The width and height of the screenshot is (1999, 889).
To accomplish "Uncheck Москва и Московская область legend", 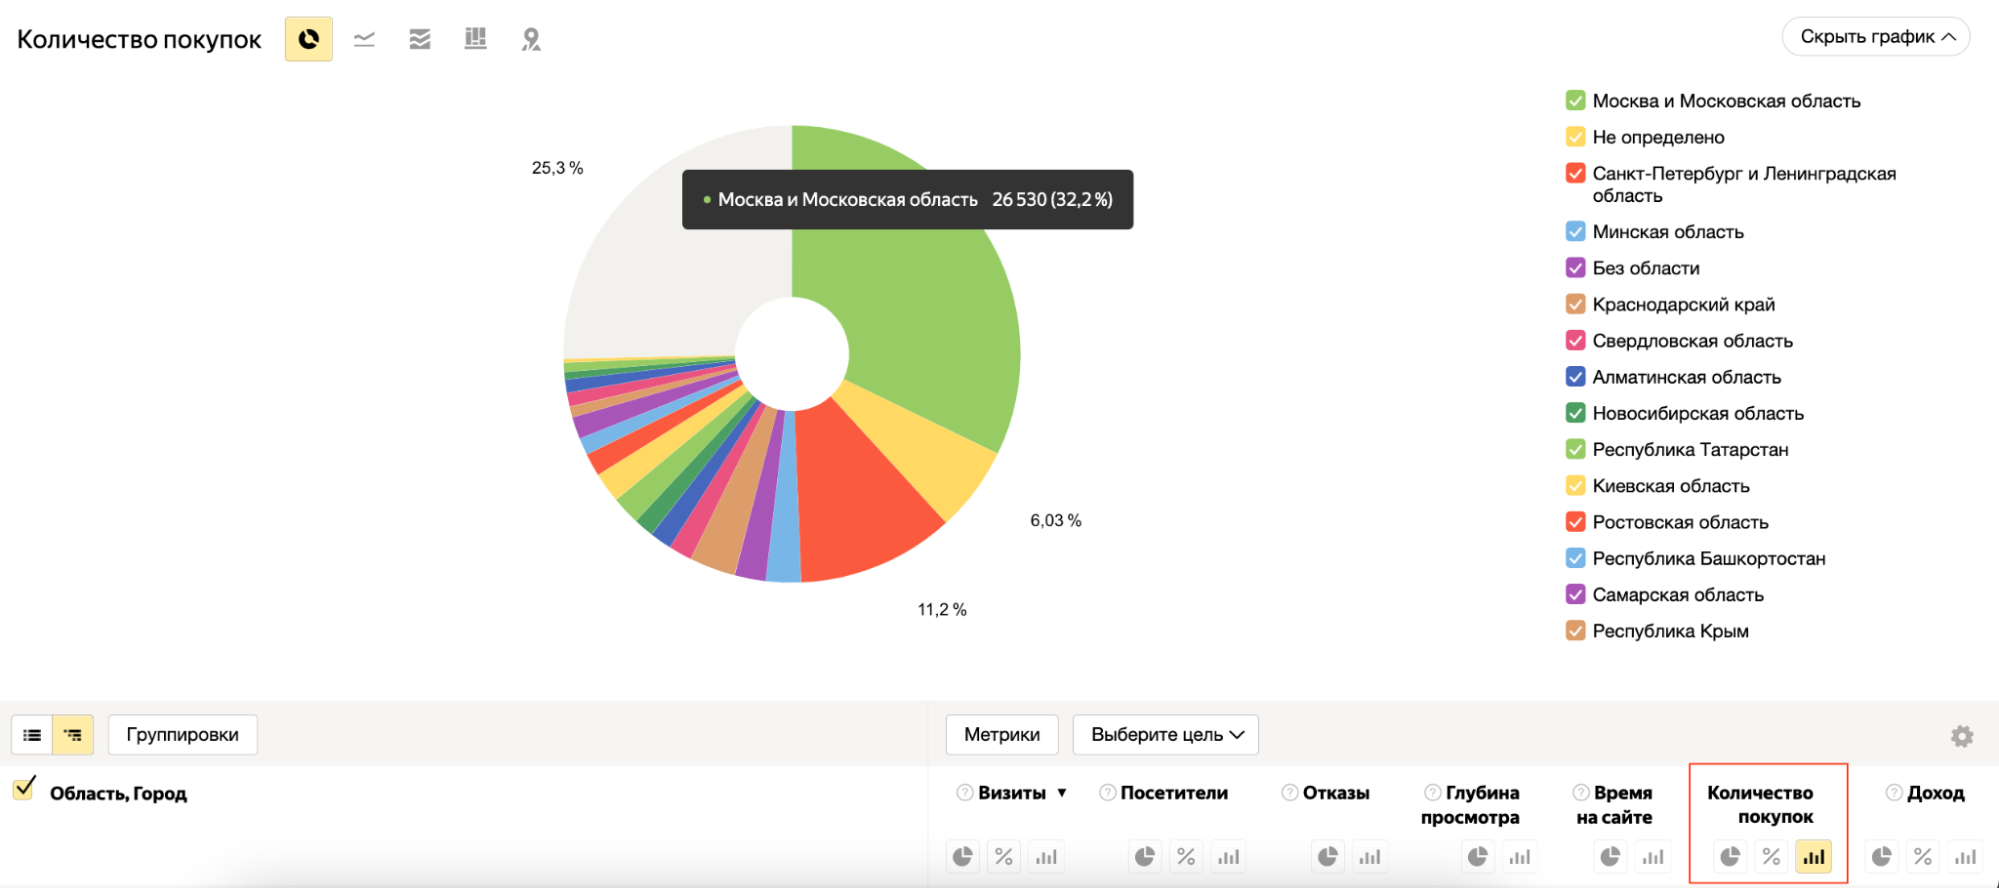I will (1575, 101).
